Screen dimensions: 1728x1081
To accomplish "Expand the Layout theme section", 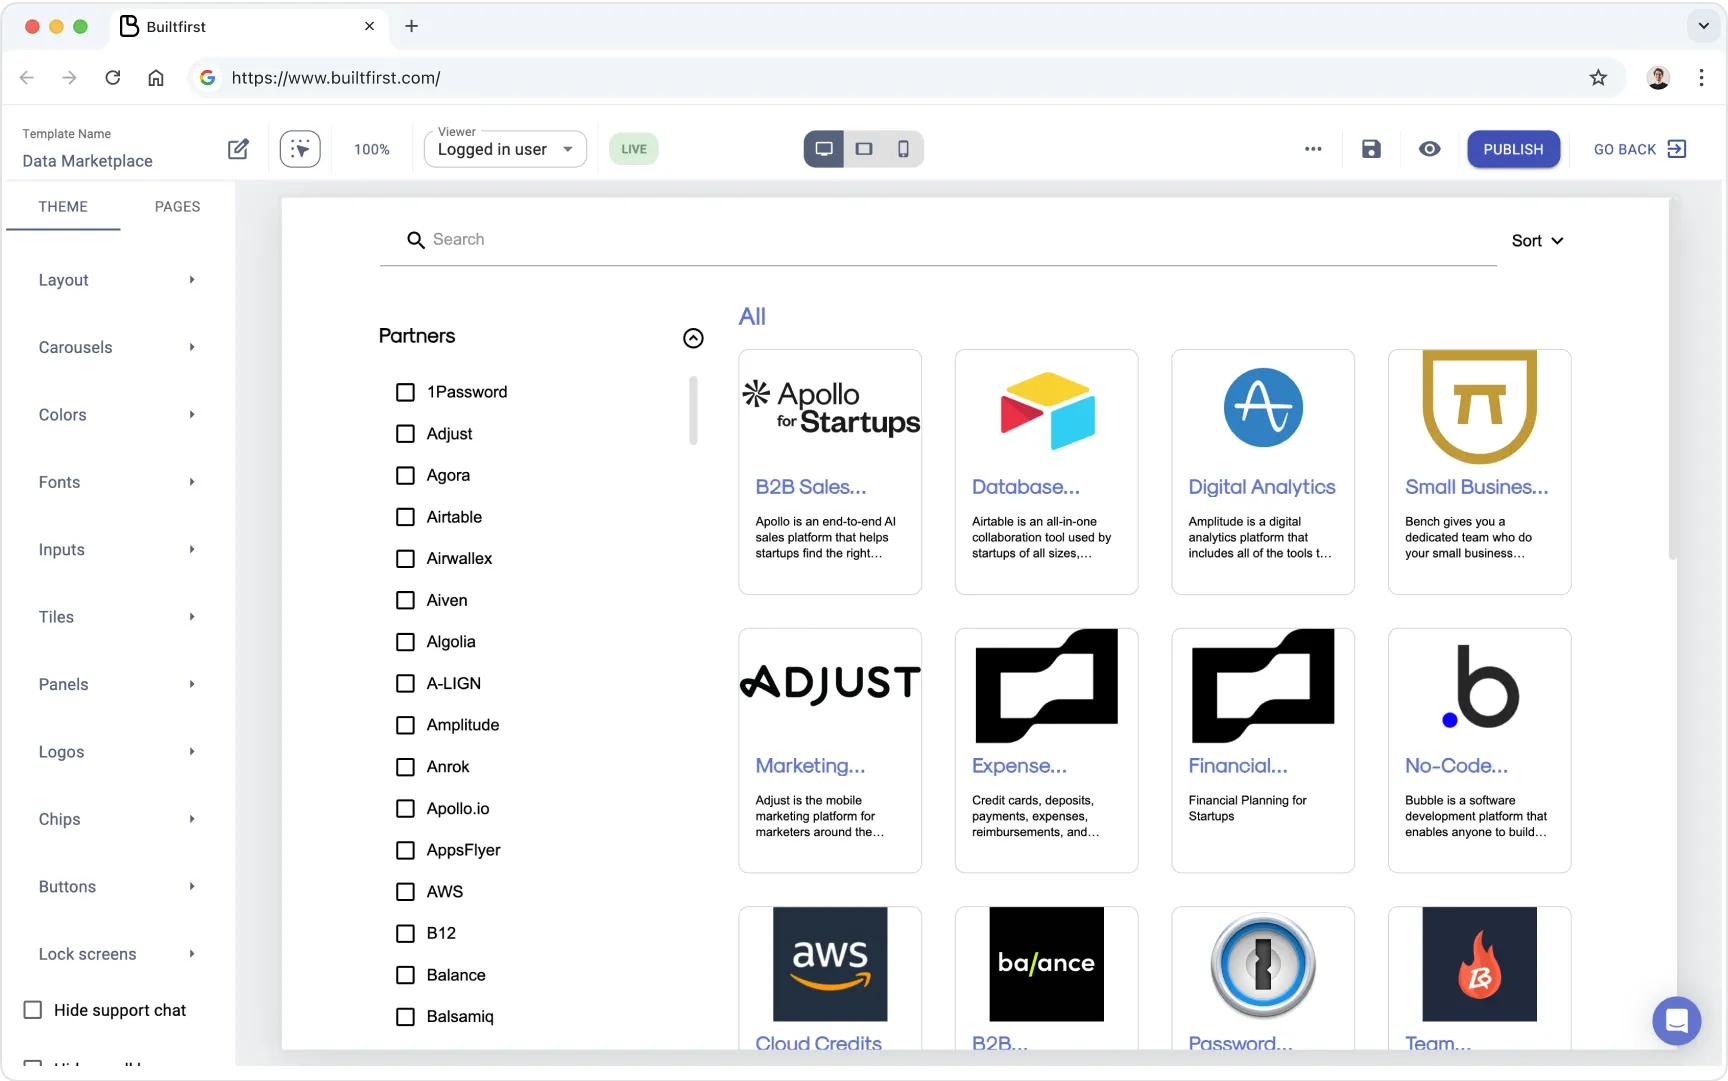I will click(x=117, y=280).
